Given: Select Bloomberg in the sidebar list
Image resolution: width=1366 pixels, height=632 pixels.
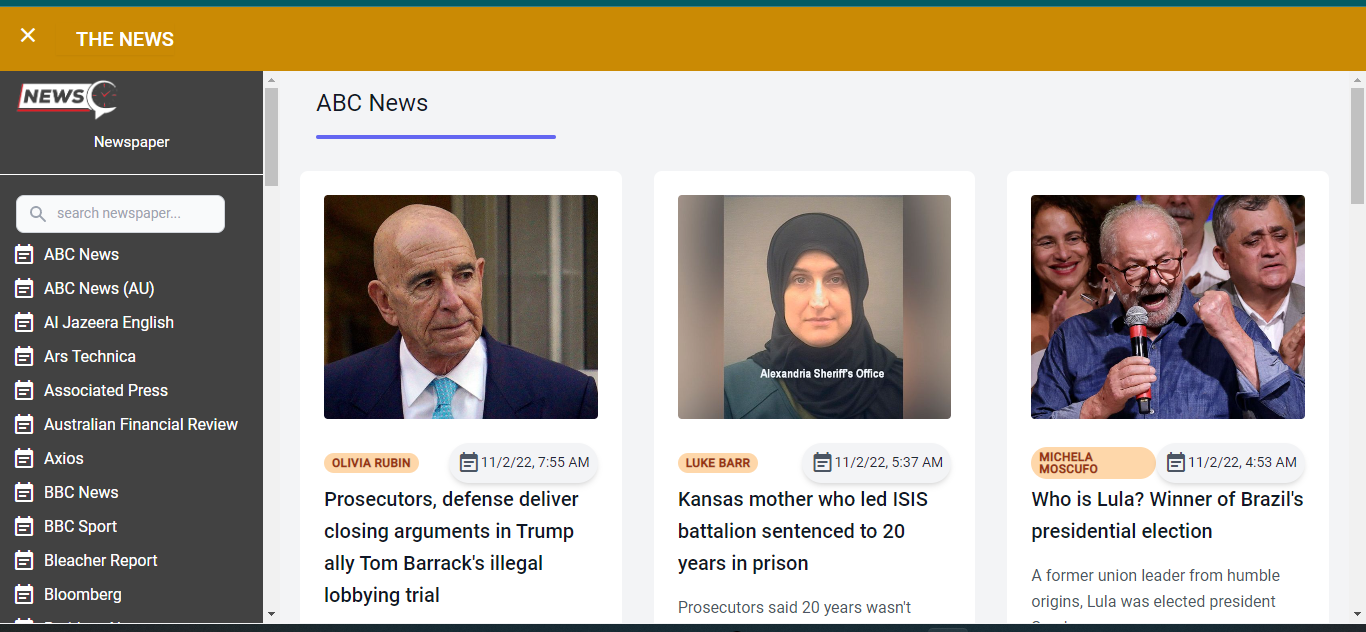Looking at the screenshot, I should 83,595.
